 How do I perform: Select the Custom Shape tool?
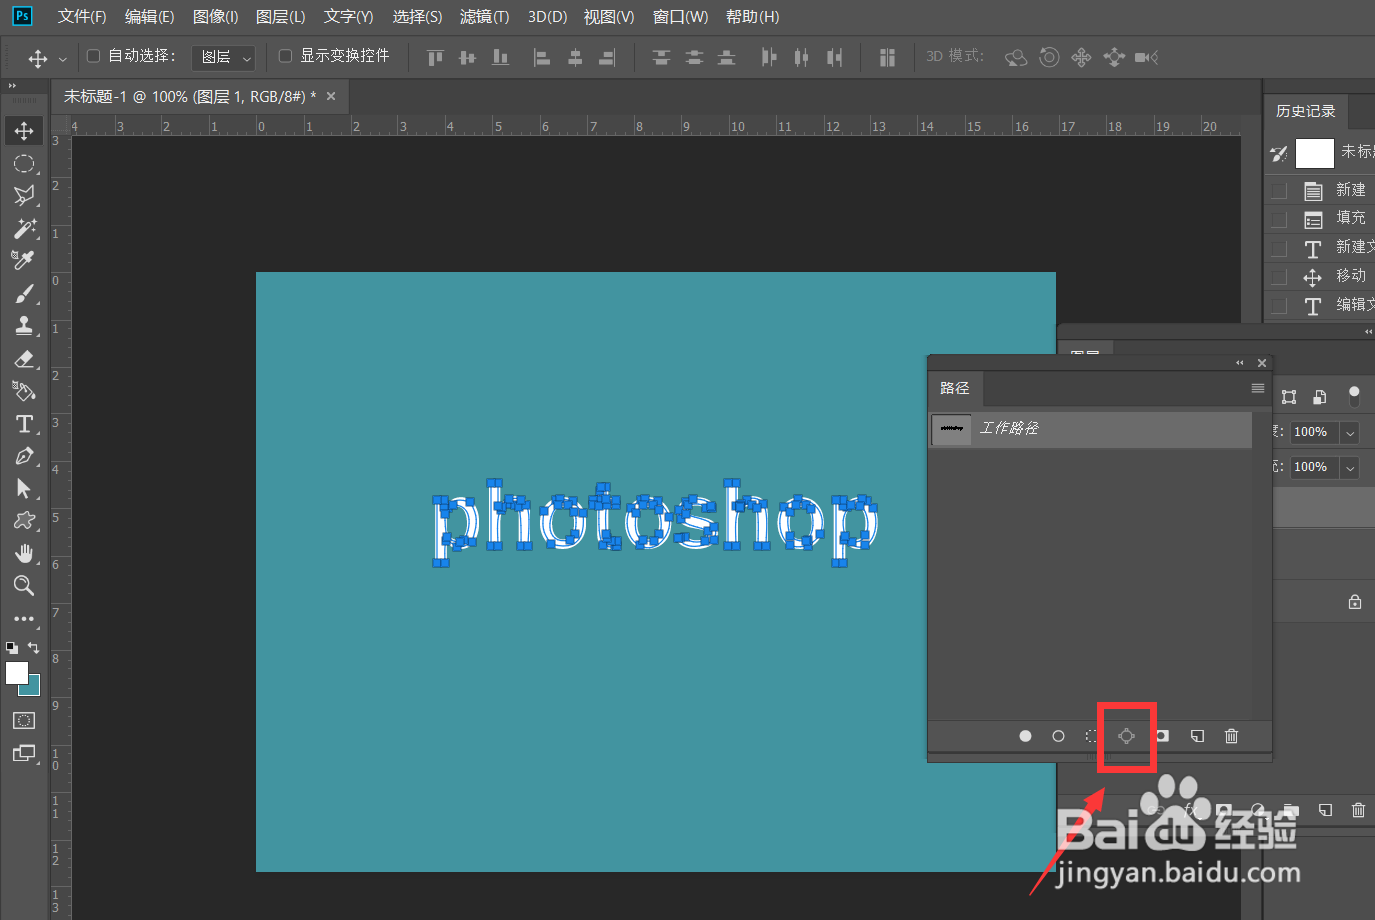coord(24,520)
